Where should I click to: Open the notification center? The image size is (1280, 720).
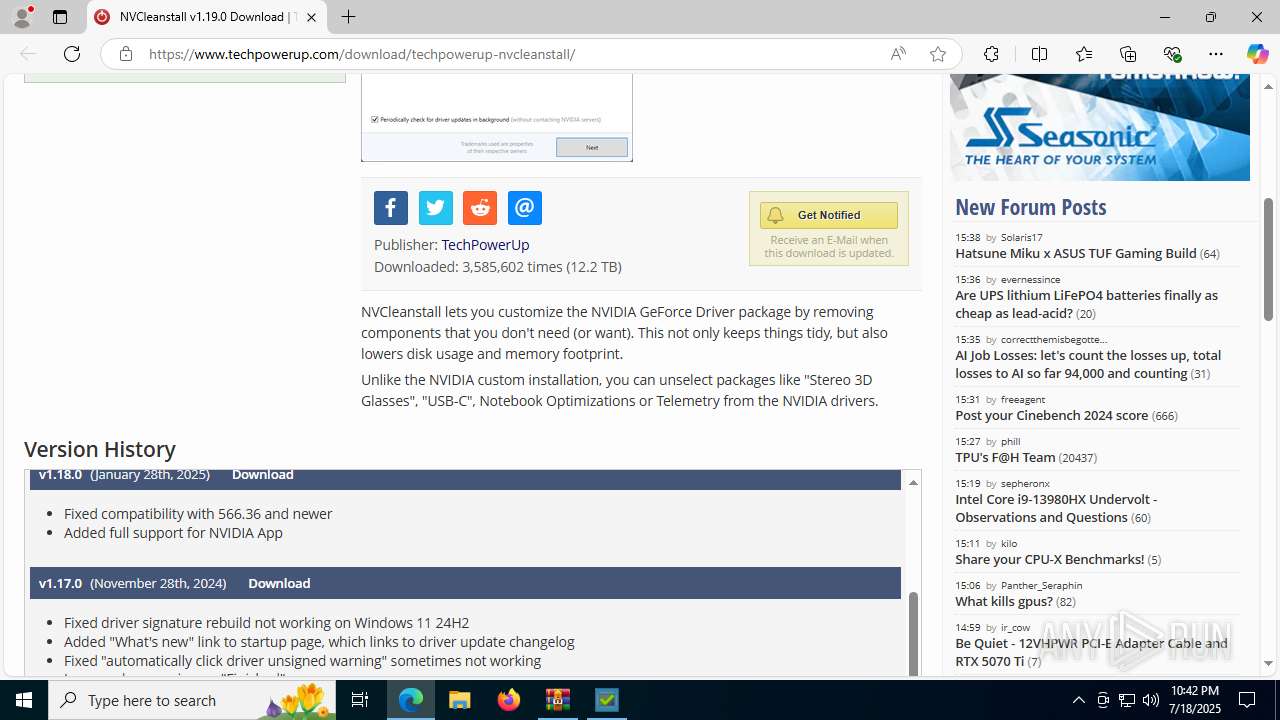point(1247,700)
